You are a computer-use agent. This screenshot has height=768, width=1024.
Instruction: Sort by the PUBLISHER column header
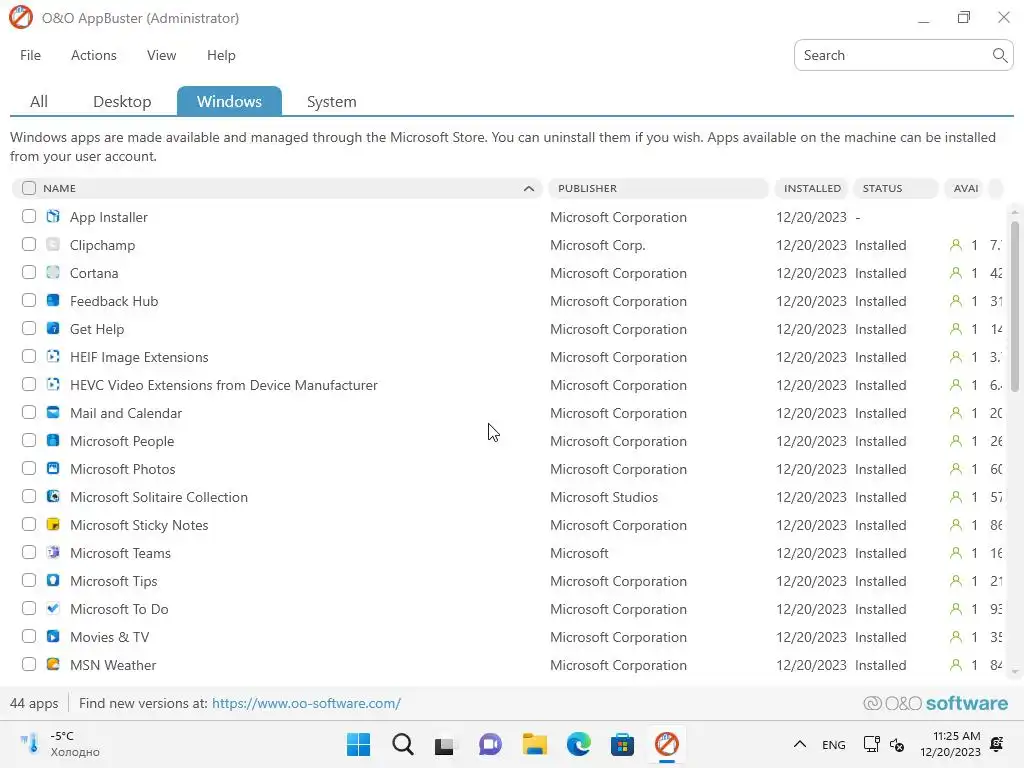[658, 188]
